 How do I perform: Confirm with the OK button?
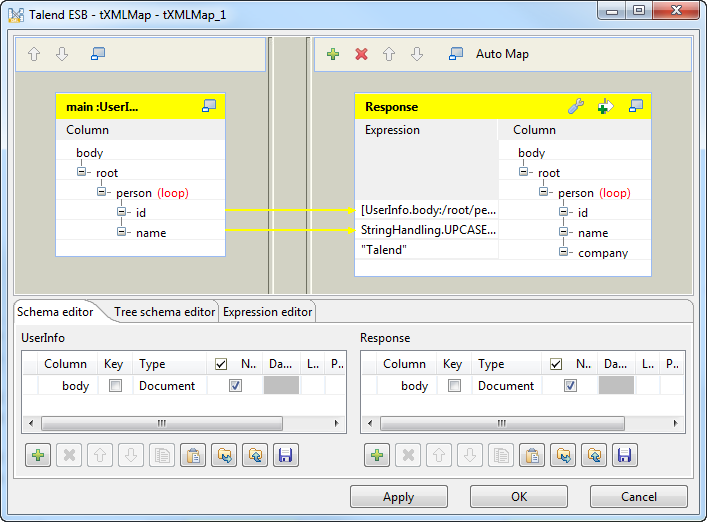[519, 497]
